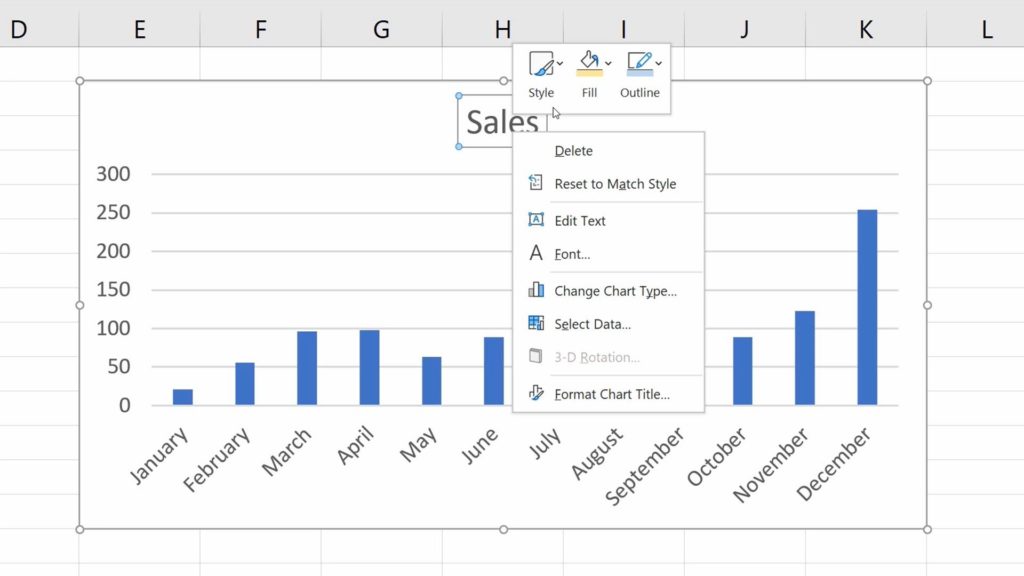This screenshot has width=1024, height=576.
Task: Click the Font icon beside Font...
Action: [537, 253]
